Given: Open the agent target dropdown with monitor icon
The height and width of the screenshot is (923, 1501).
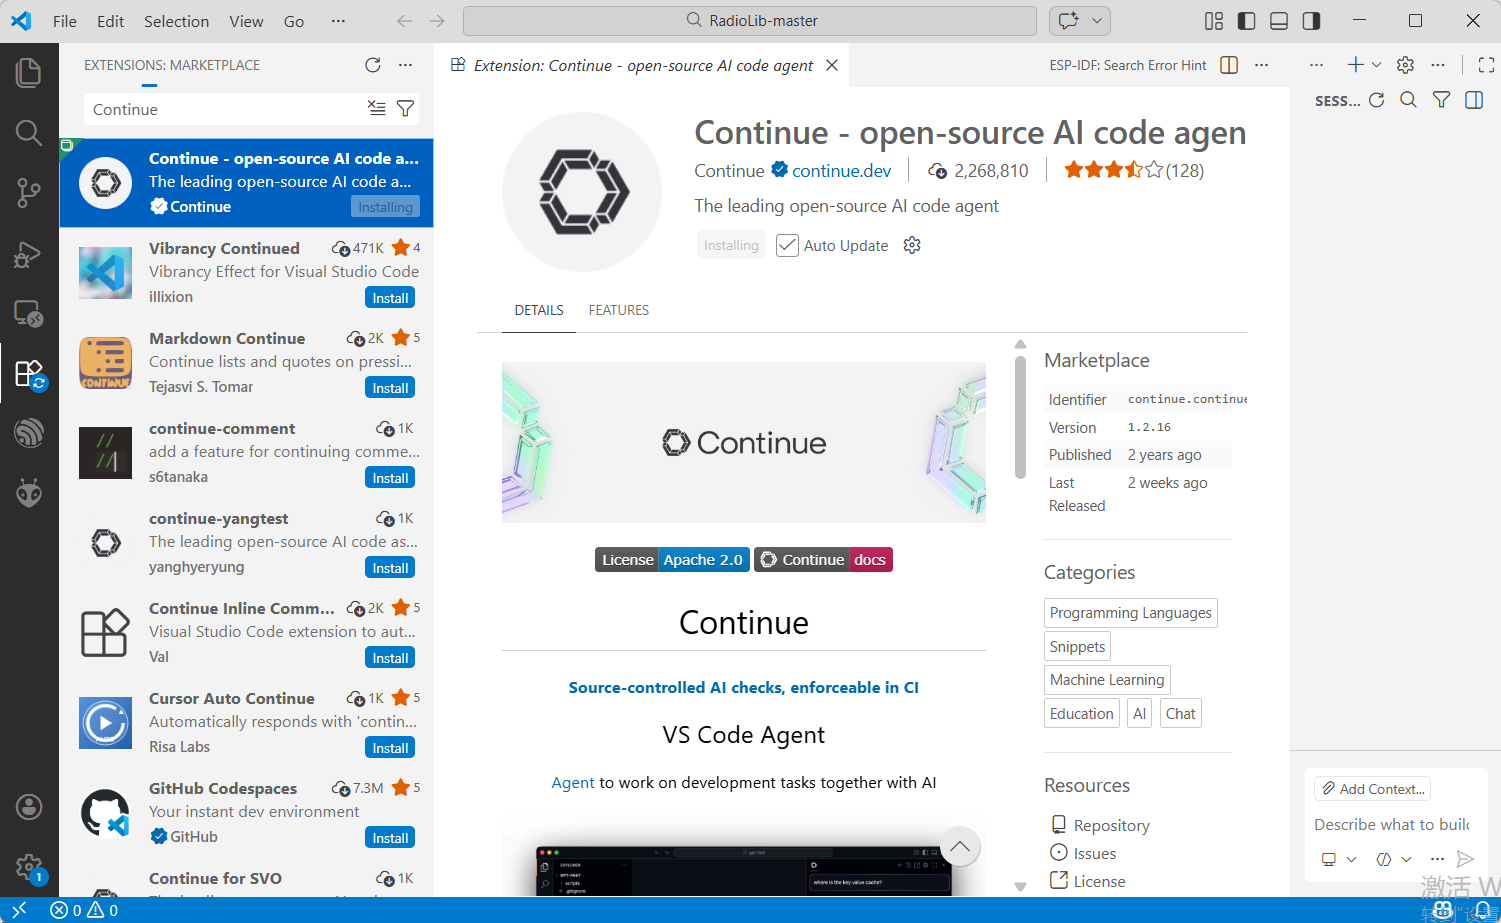Looking at the screenshot, I should pos(1339,859).
